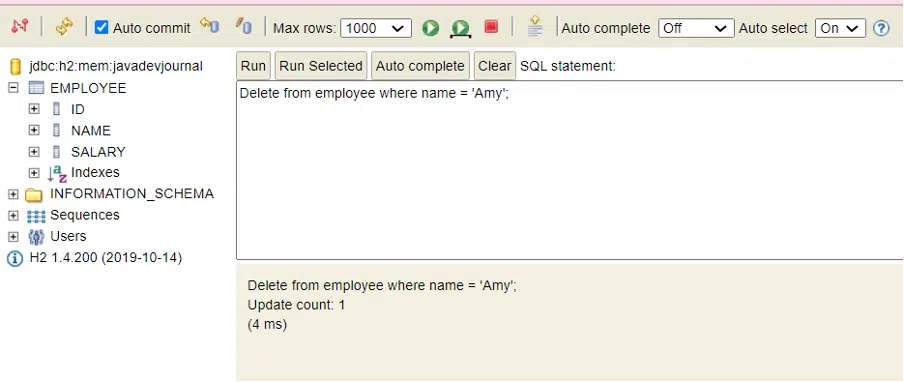Click the Run Selected button

pyautogui.click(x=321, y=66)
